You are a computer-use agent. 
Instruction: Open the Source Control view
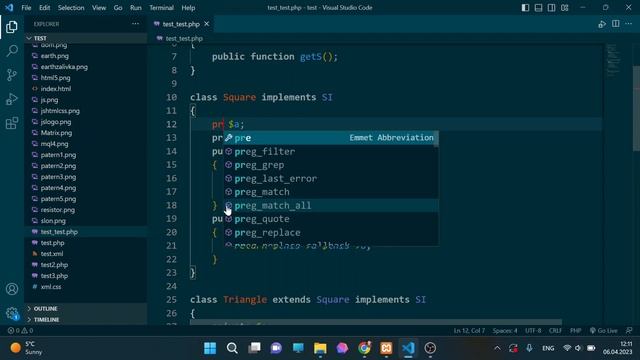click(x=12, y=75)
